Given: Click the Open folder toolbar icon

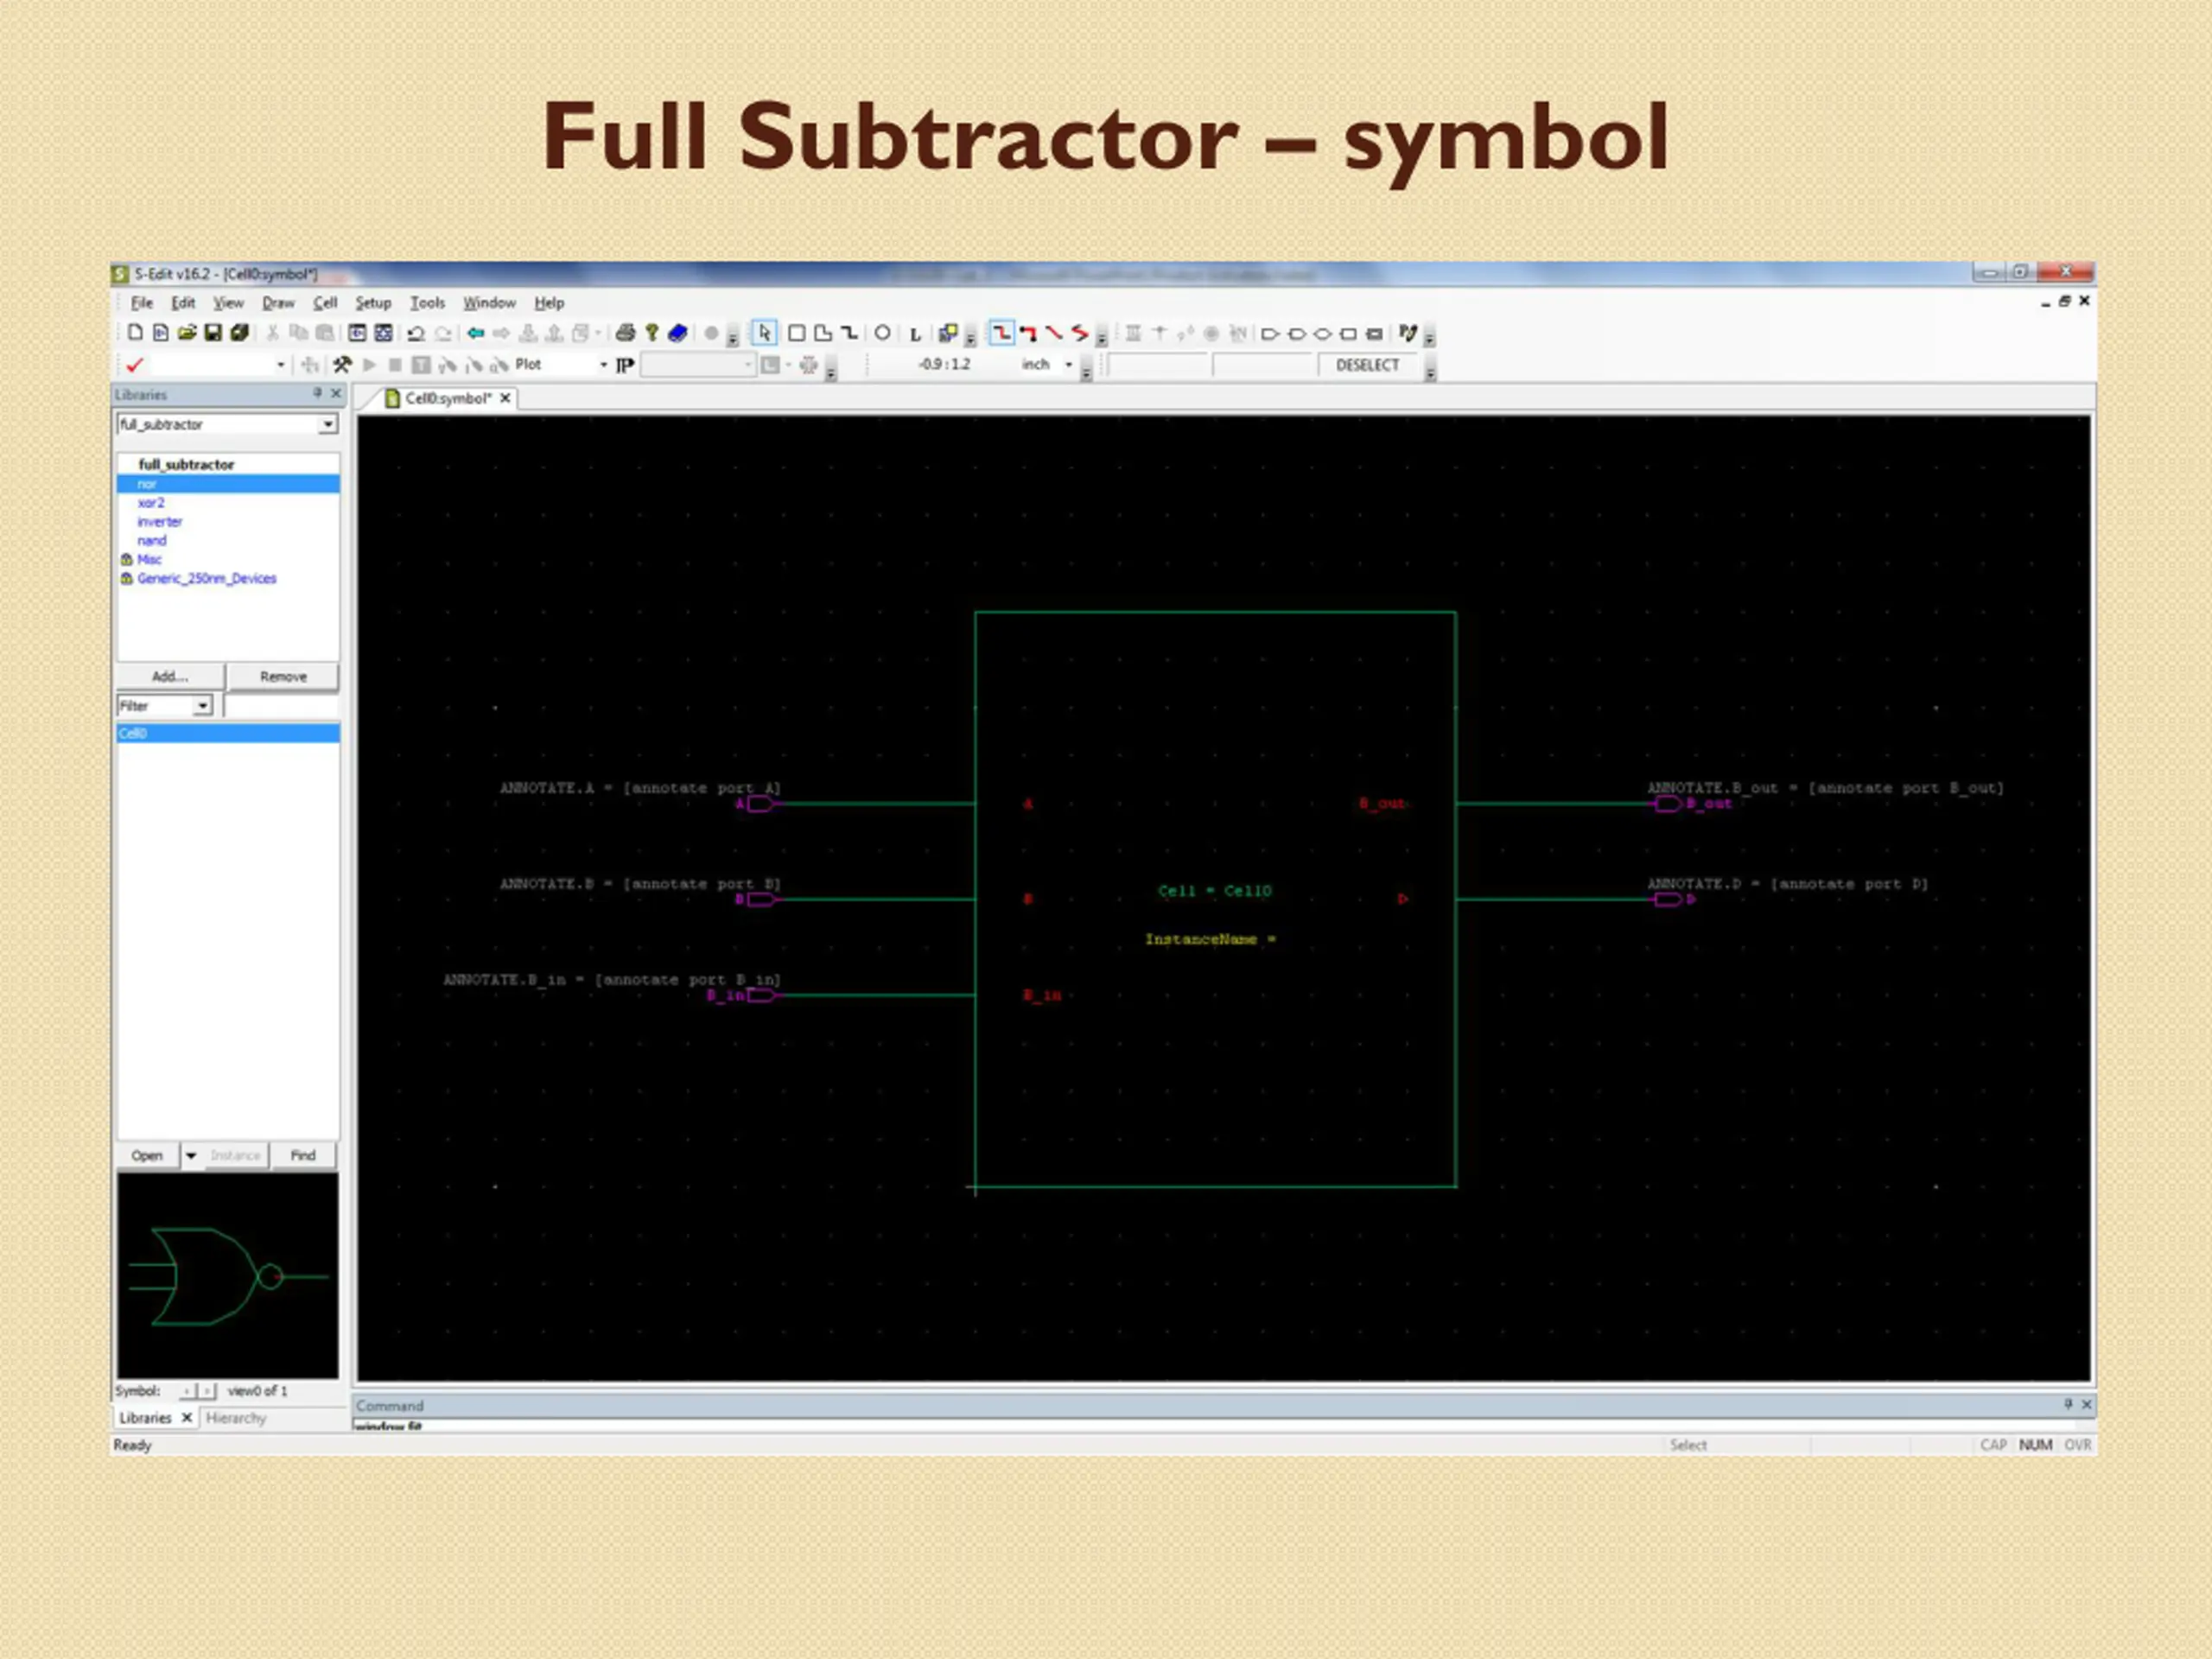Looking at the screenshot, I should 187,333.
